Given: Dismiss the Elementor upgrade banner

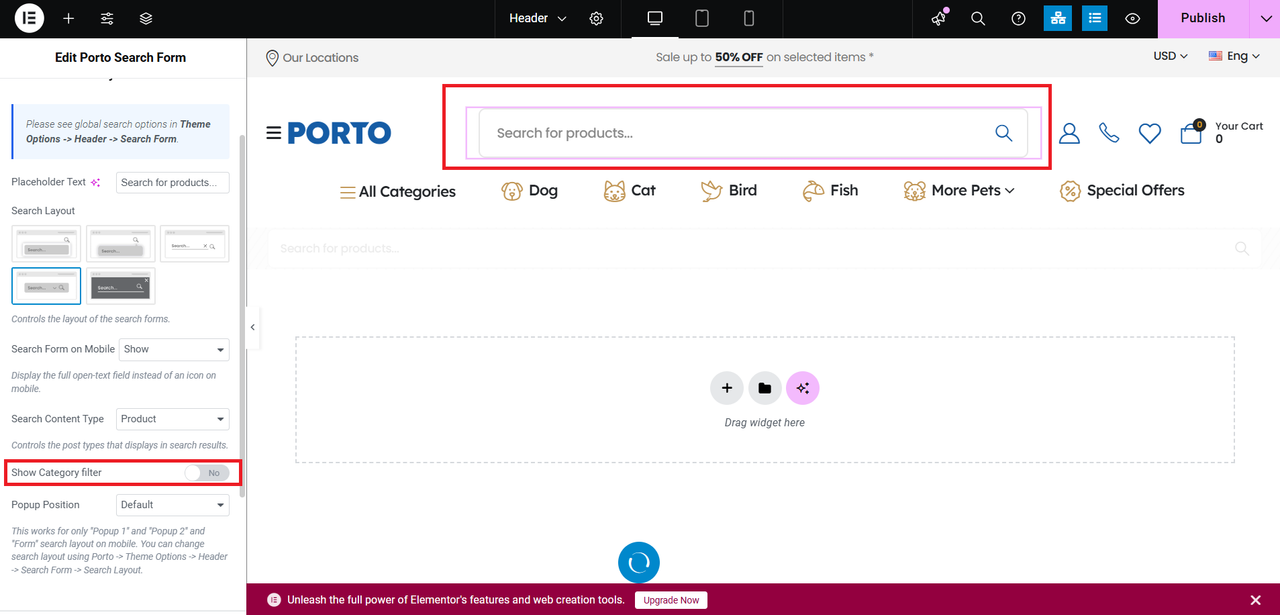Looking at the screenshot, I should point(1255,600).
